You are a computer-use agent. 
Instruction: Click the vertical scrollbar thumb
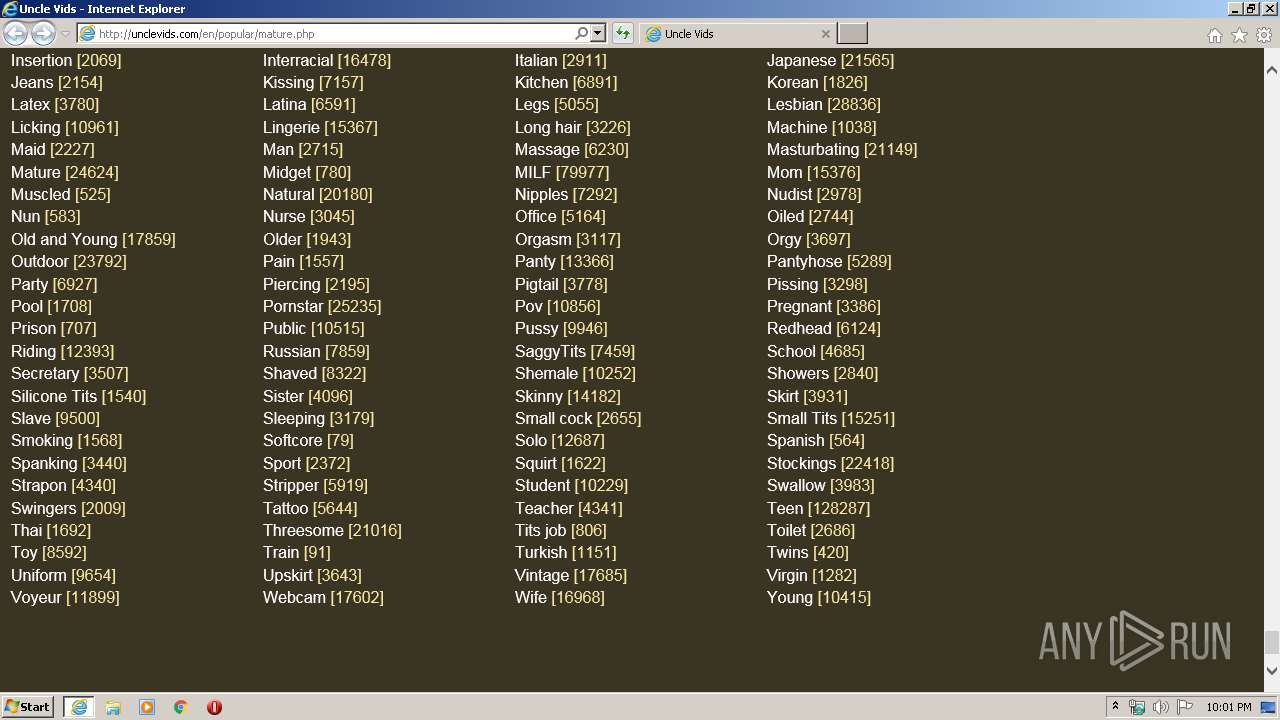point(1271,642)
